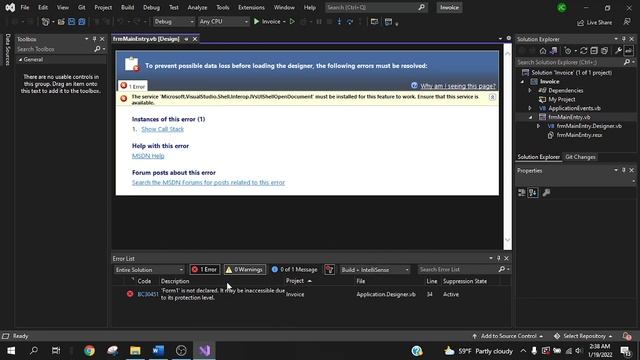
Task: Expand the ApplicationEvents.vb node
Action: point(530,108)
